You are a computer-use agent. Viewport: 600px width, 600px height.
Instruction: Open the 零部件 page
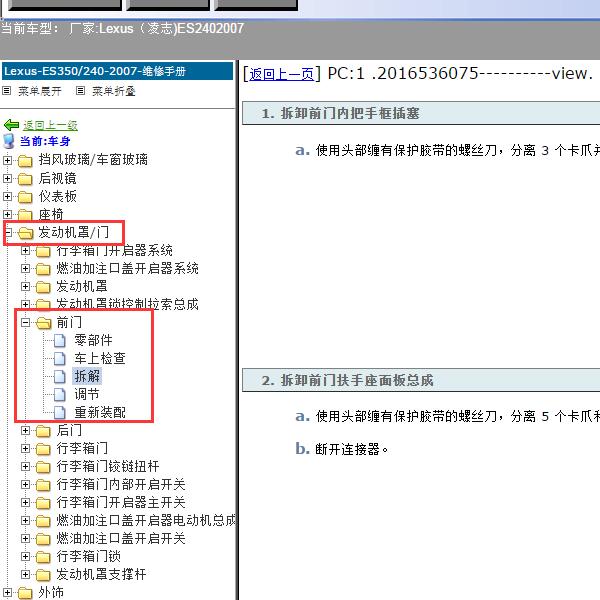pos(93,340)
